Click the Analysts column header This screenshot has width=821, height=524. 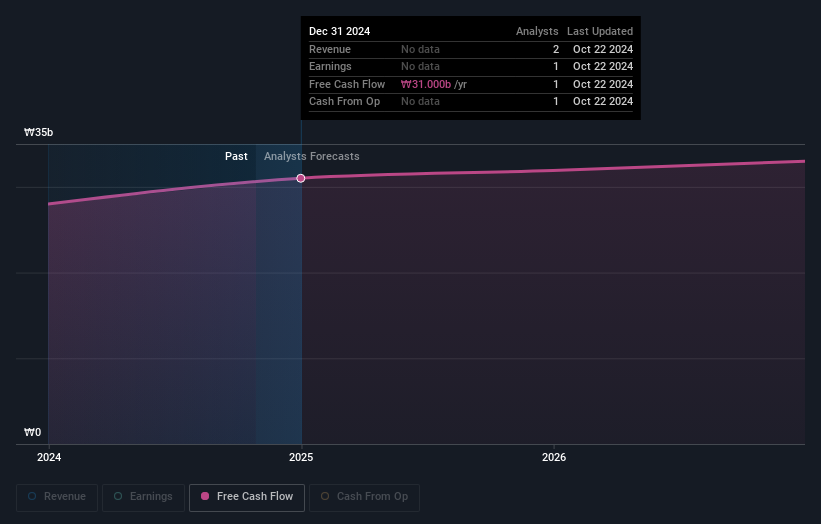pyautogui.click(x=537, y=31)
